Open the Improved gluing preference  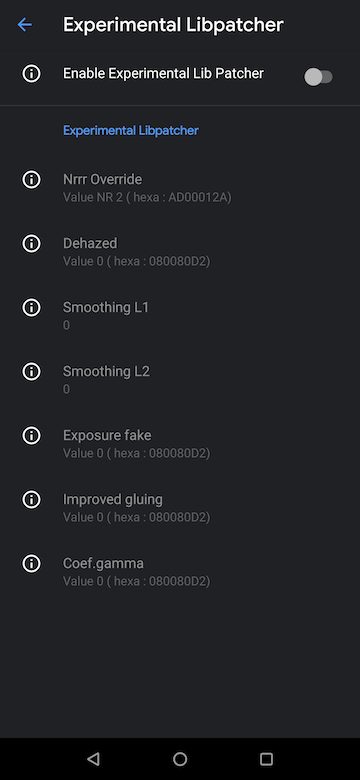click(180, 508)
